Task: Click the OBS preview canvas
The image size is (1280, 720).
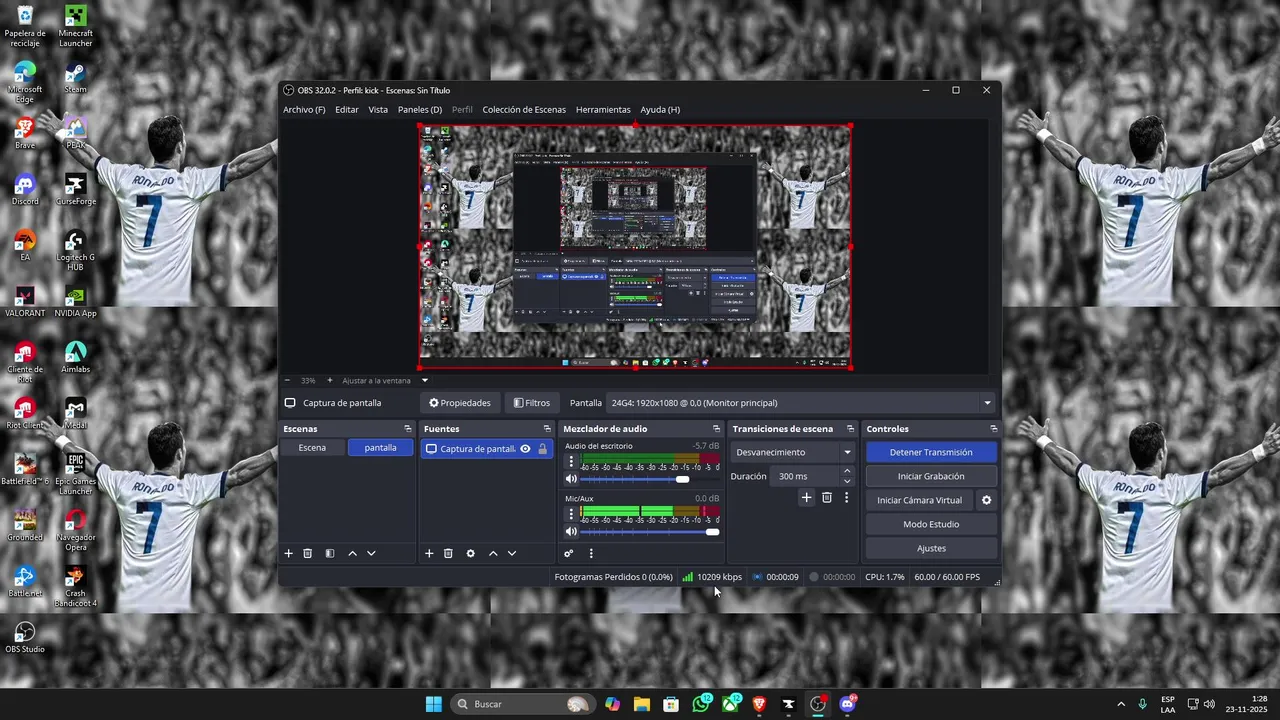Action: pyautogui.click(x=635, y=247)
